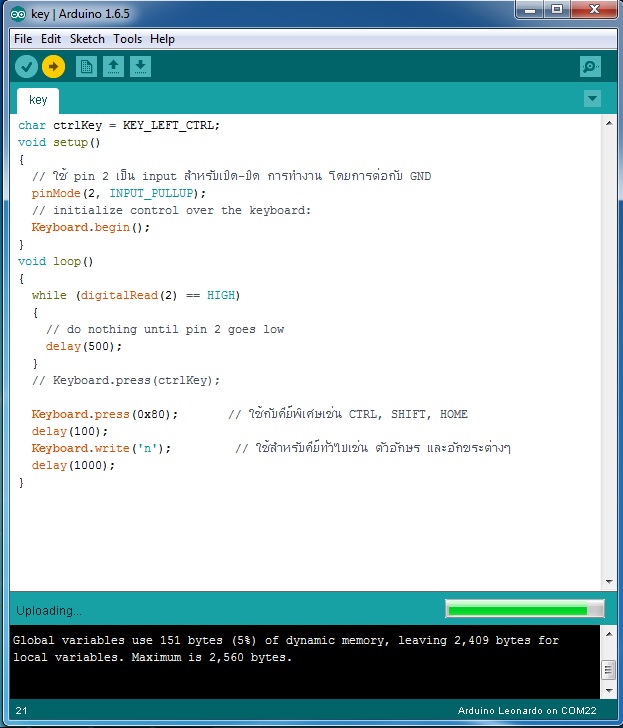Viewport: 623px width, 728px height.
Task: Click the 'Keyboard.write('n');' statement
Action: (x=101, y=448)
